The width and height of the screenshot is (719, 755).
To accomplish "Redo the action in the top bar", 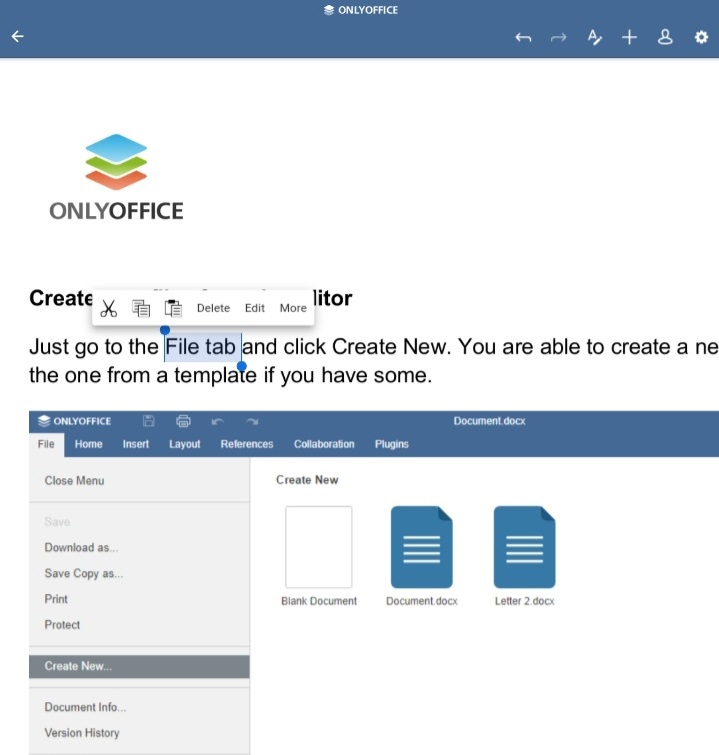I will point(559,37).
